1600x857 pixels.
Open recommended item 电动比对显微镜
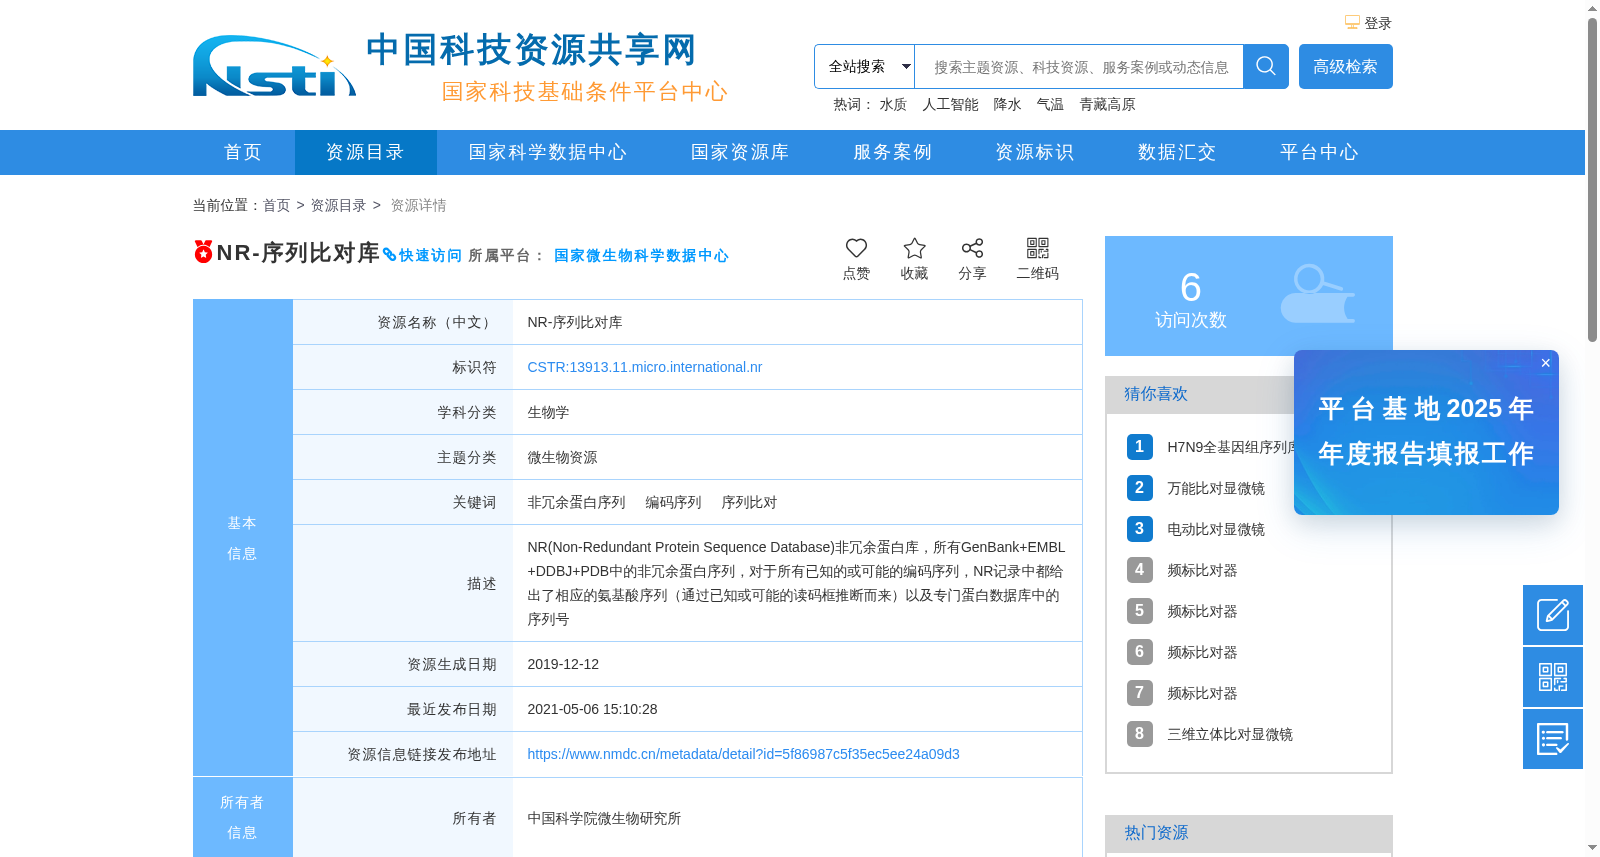click(1216, 529)
